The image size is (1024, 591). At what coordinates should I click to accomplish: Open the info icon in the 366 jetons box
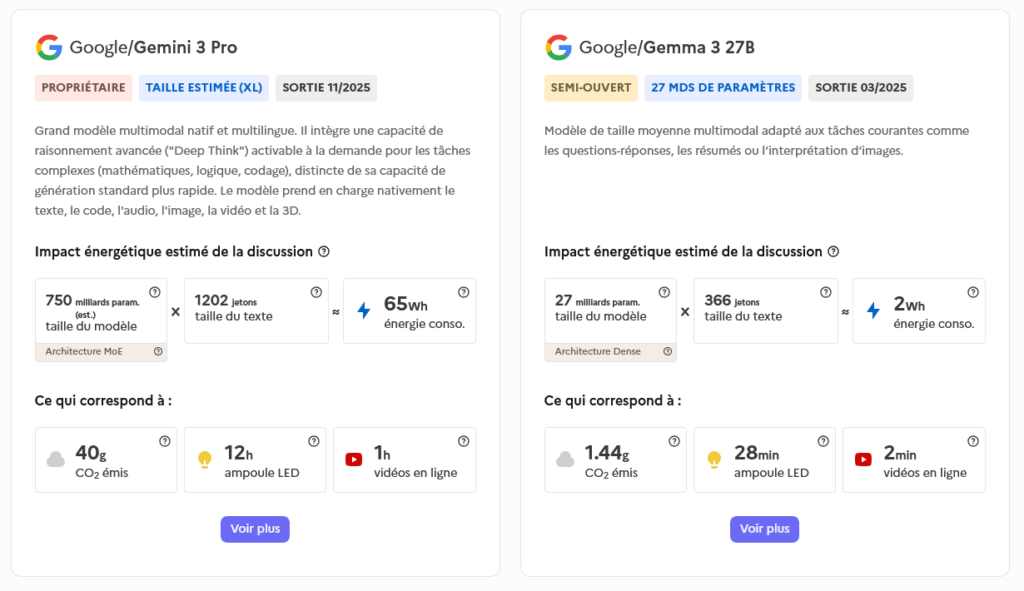[x=825, y=292]
